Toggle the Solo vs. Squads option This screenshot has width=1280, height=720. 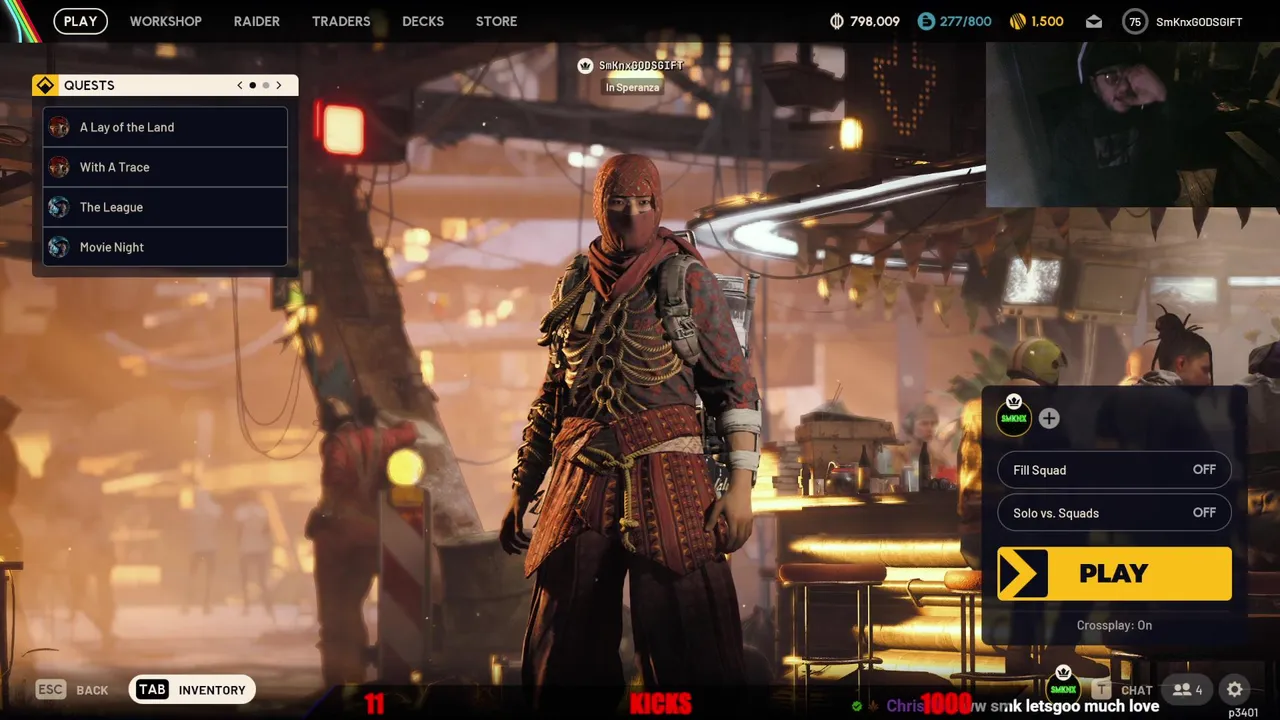[x=1114, y=512]
